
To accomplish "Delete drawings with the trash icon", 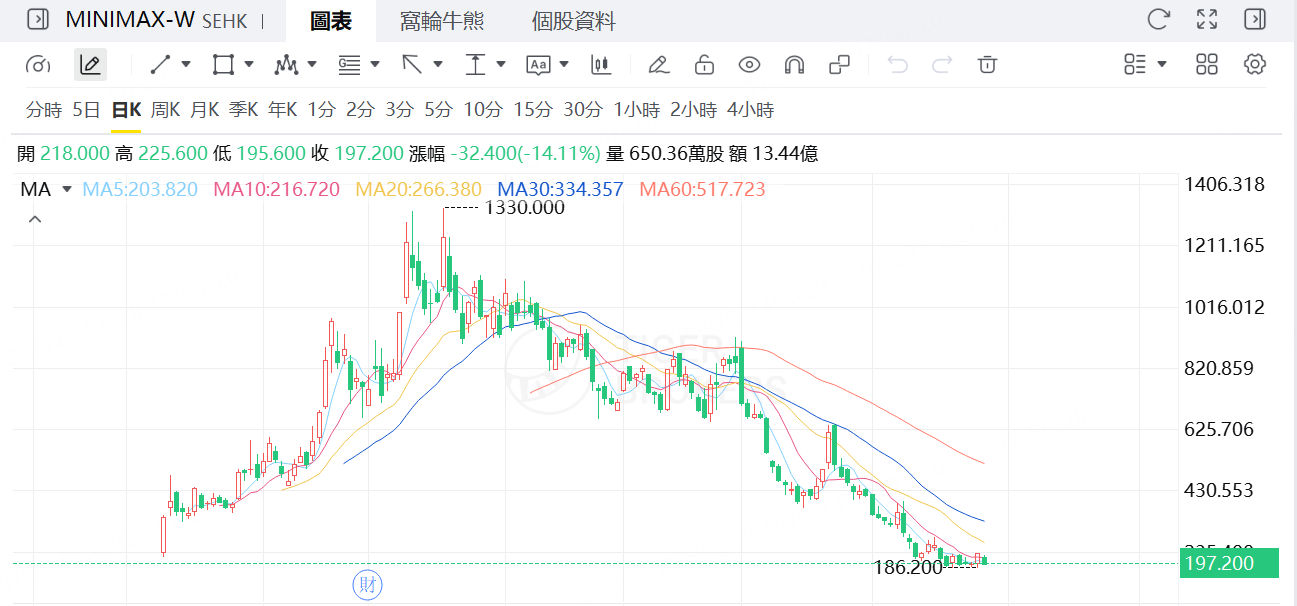I will 987,65.
